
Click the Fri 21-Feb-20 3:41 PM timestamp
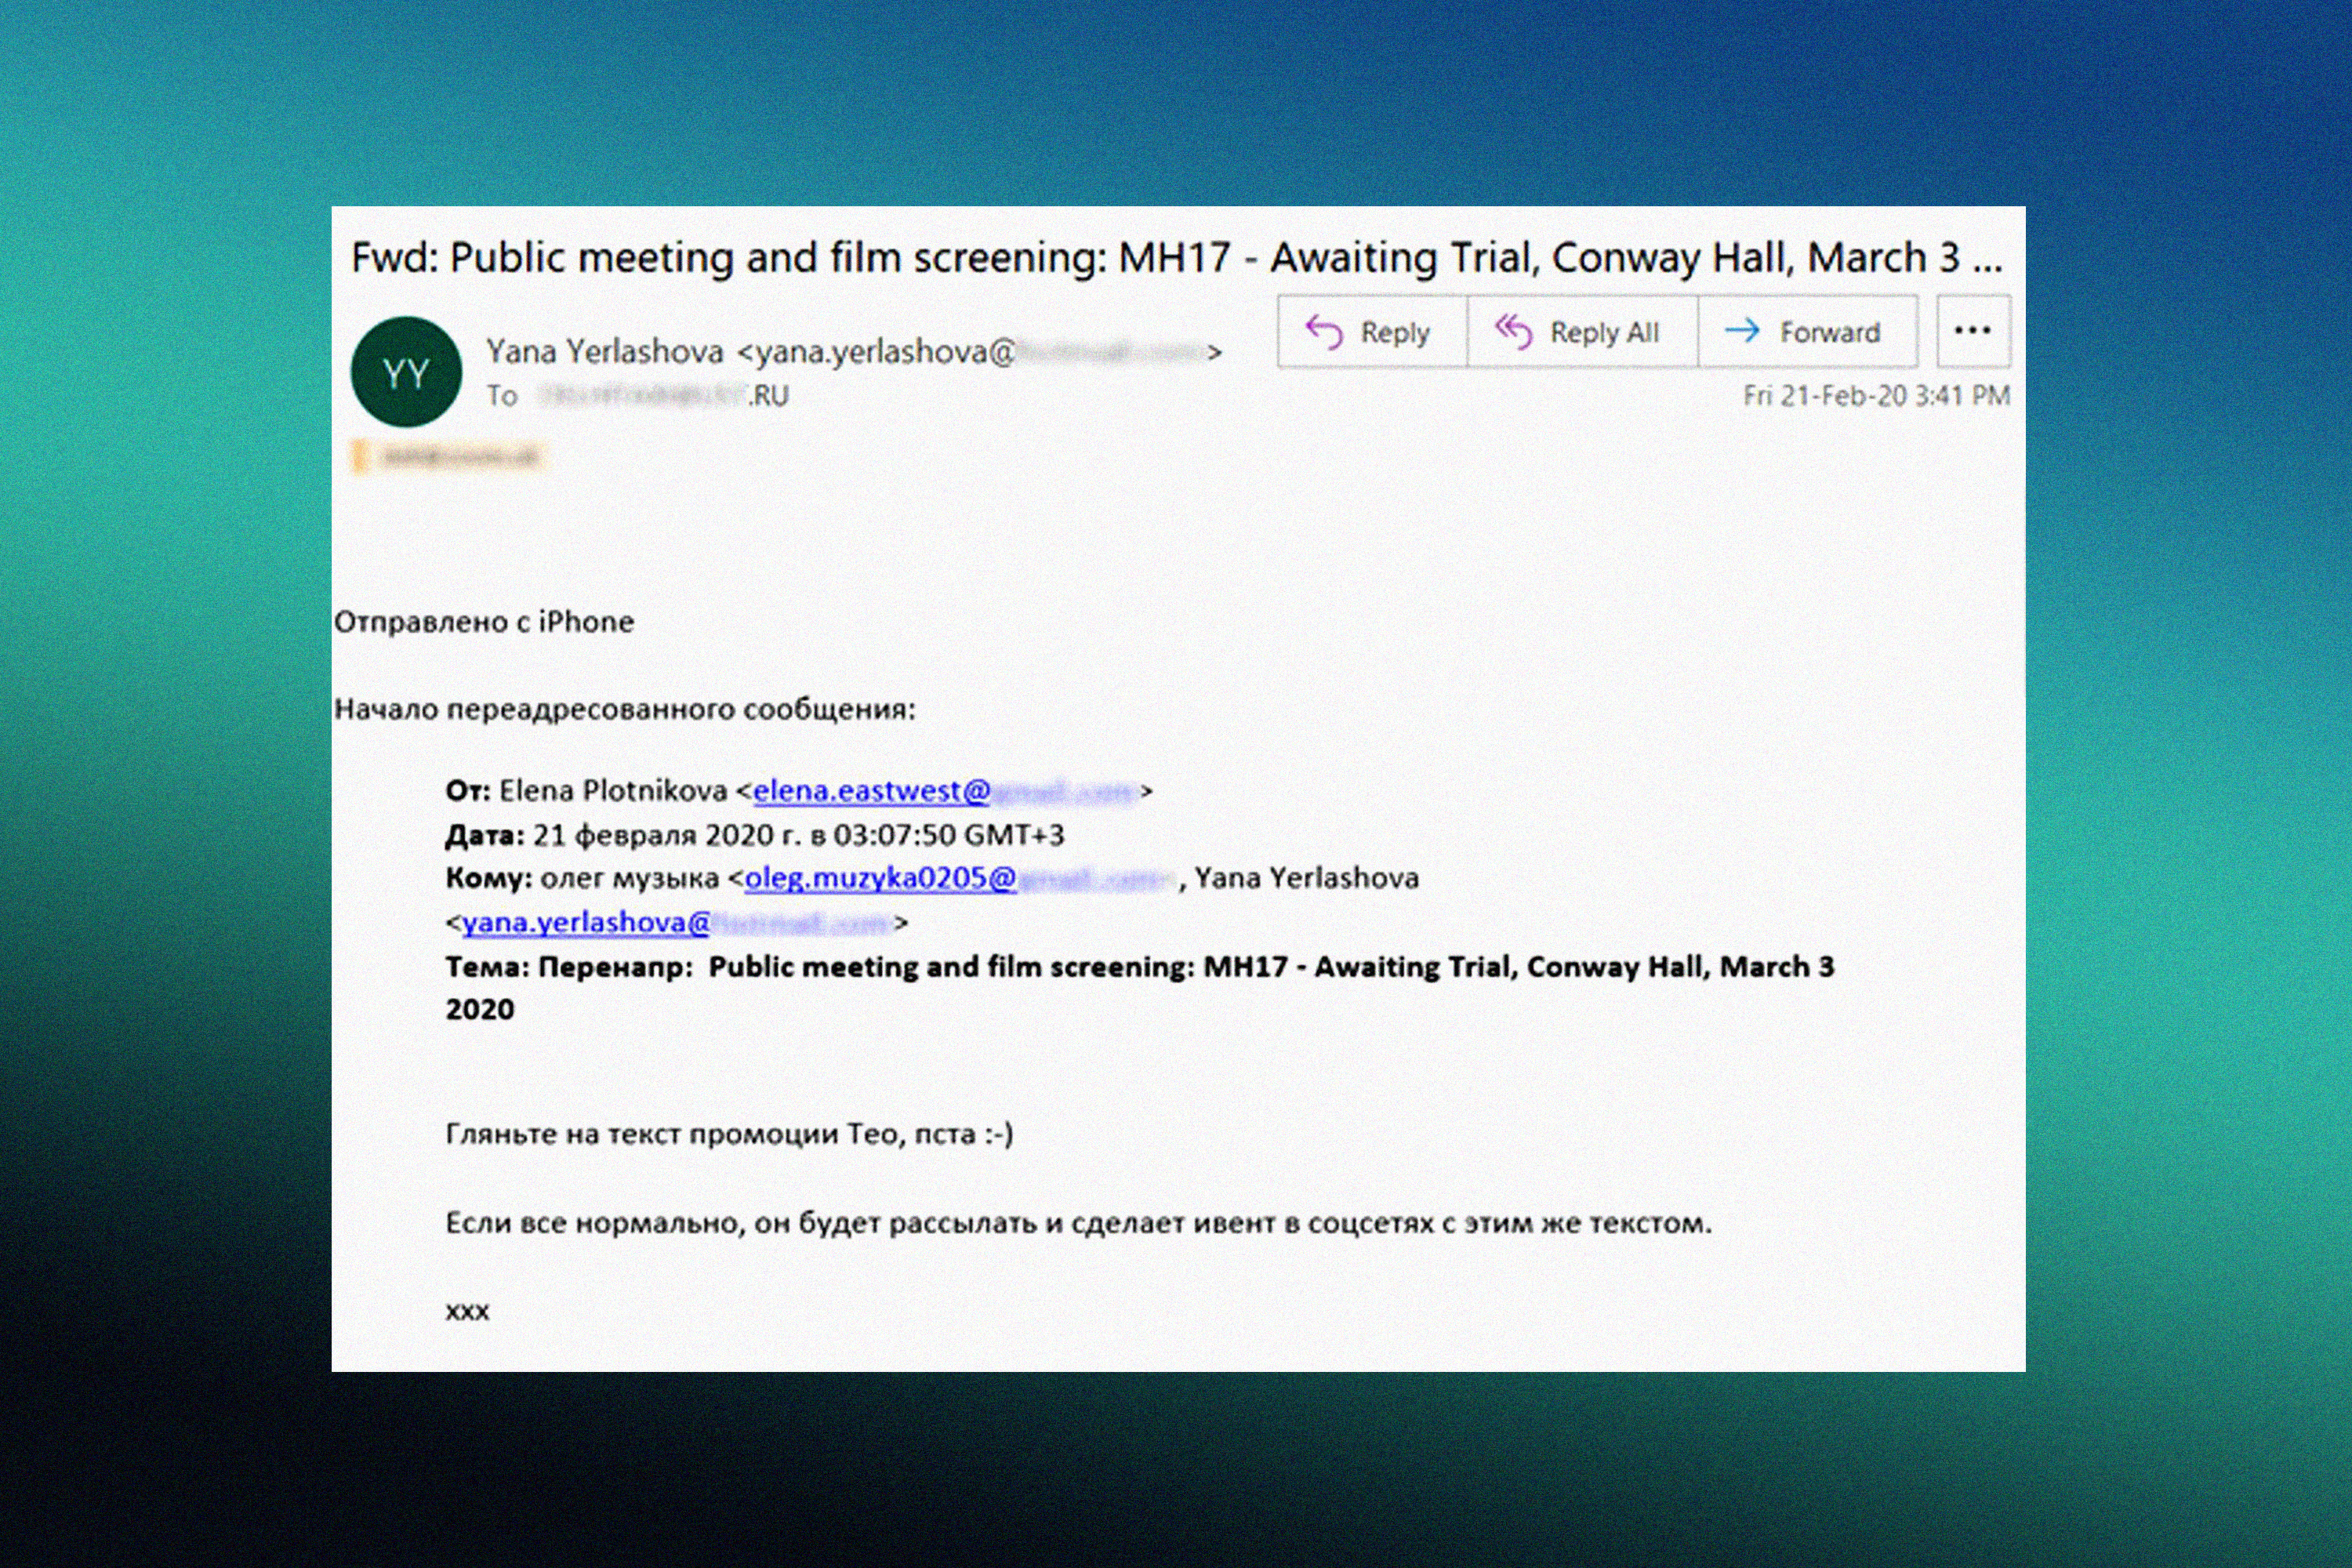point(1875,396)
